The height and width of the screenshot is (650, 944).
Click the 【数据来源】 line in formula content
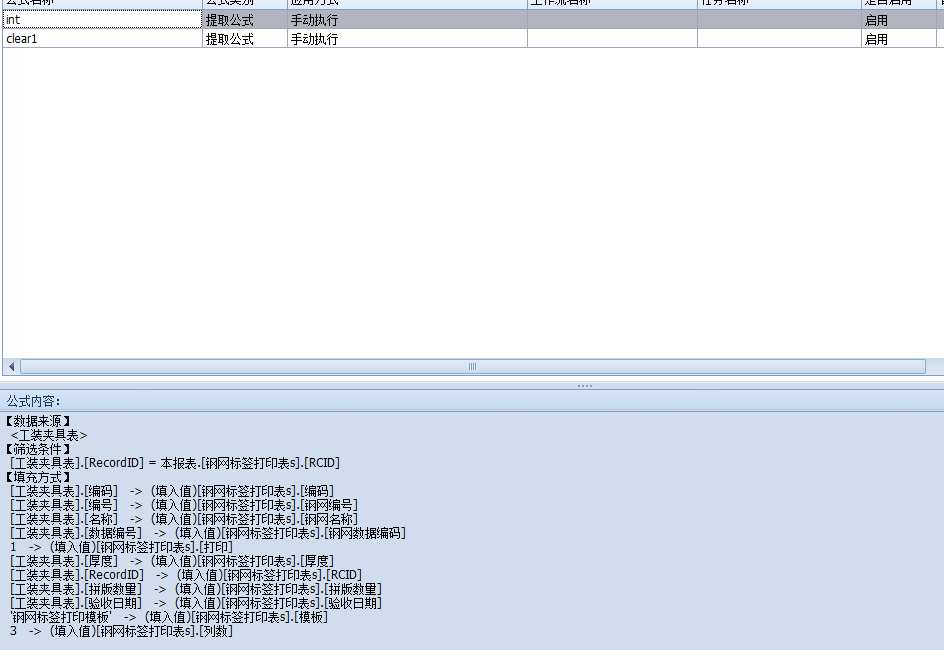38,421
